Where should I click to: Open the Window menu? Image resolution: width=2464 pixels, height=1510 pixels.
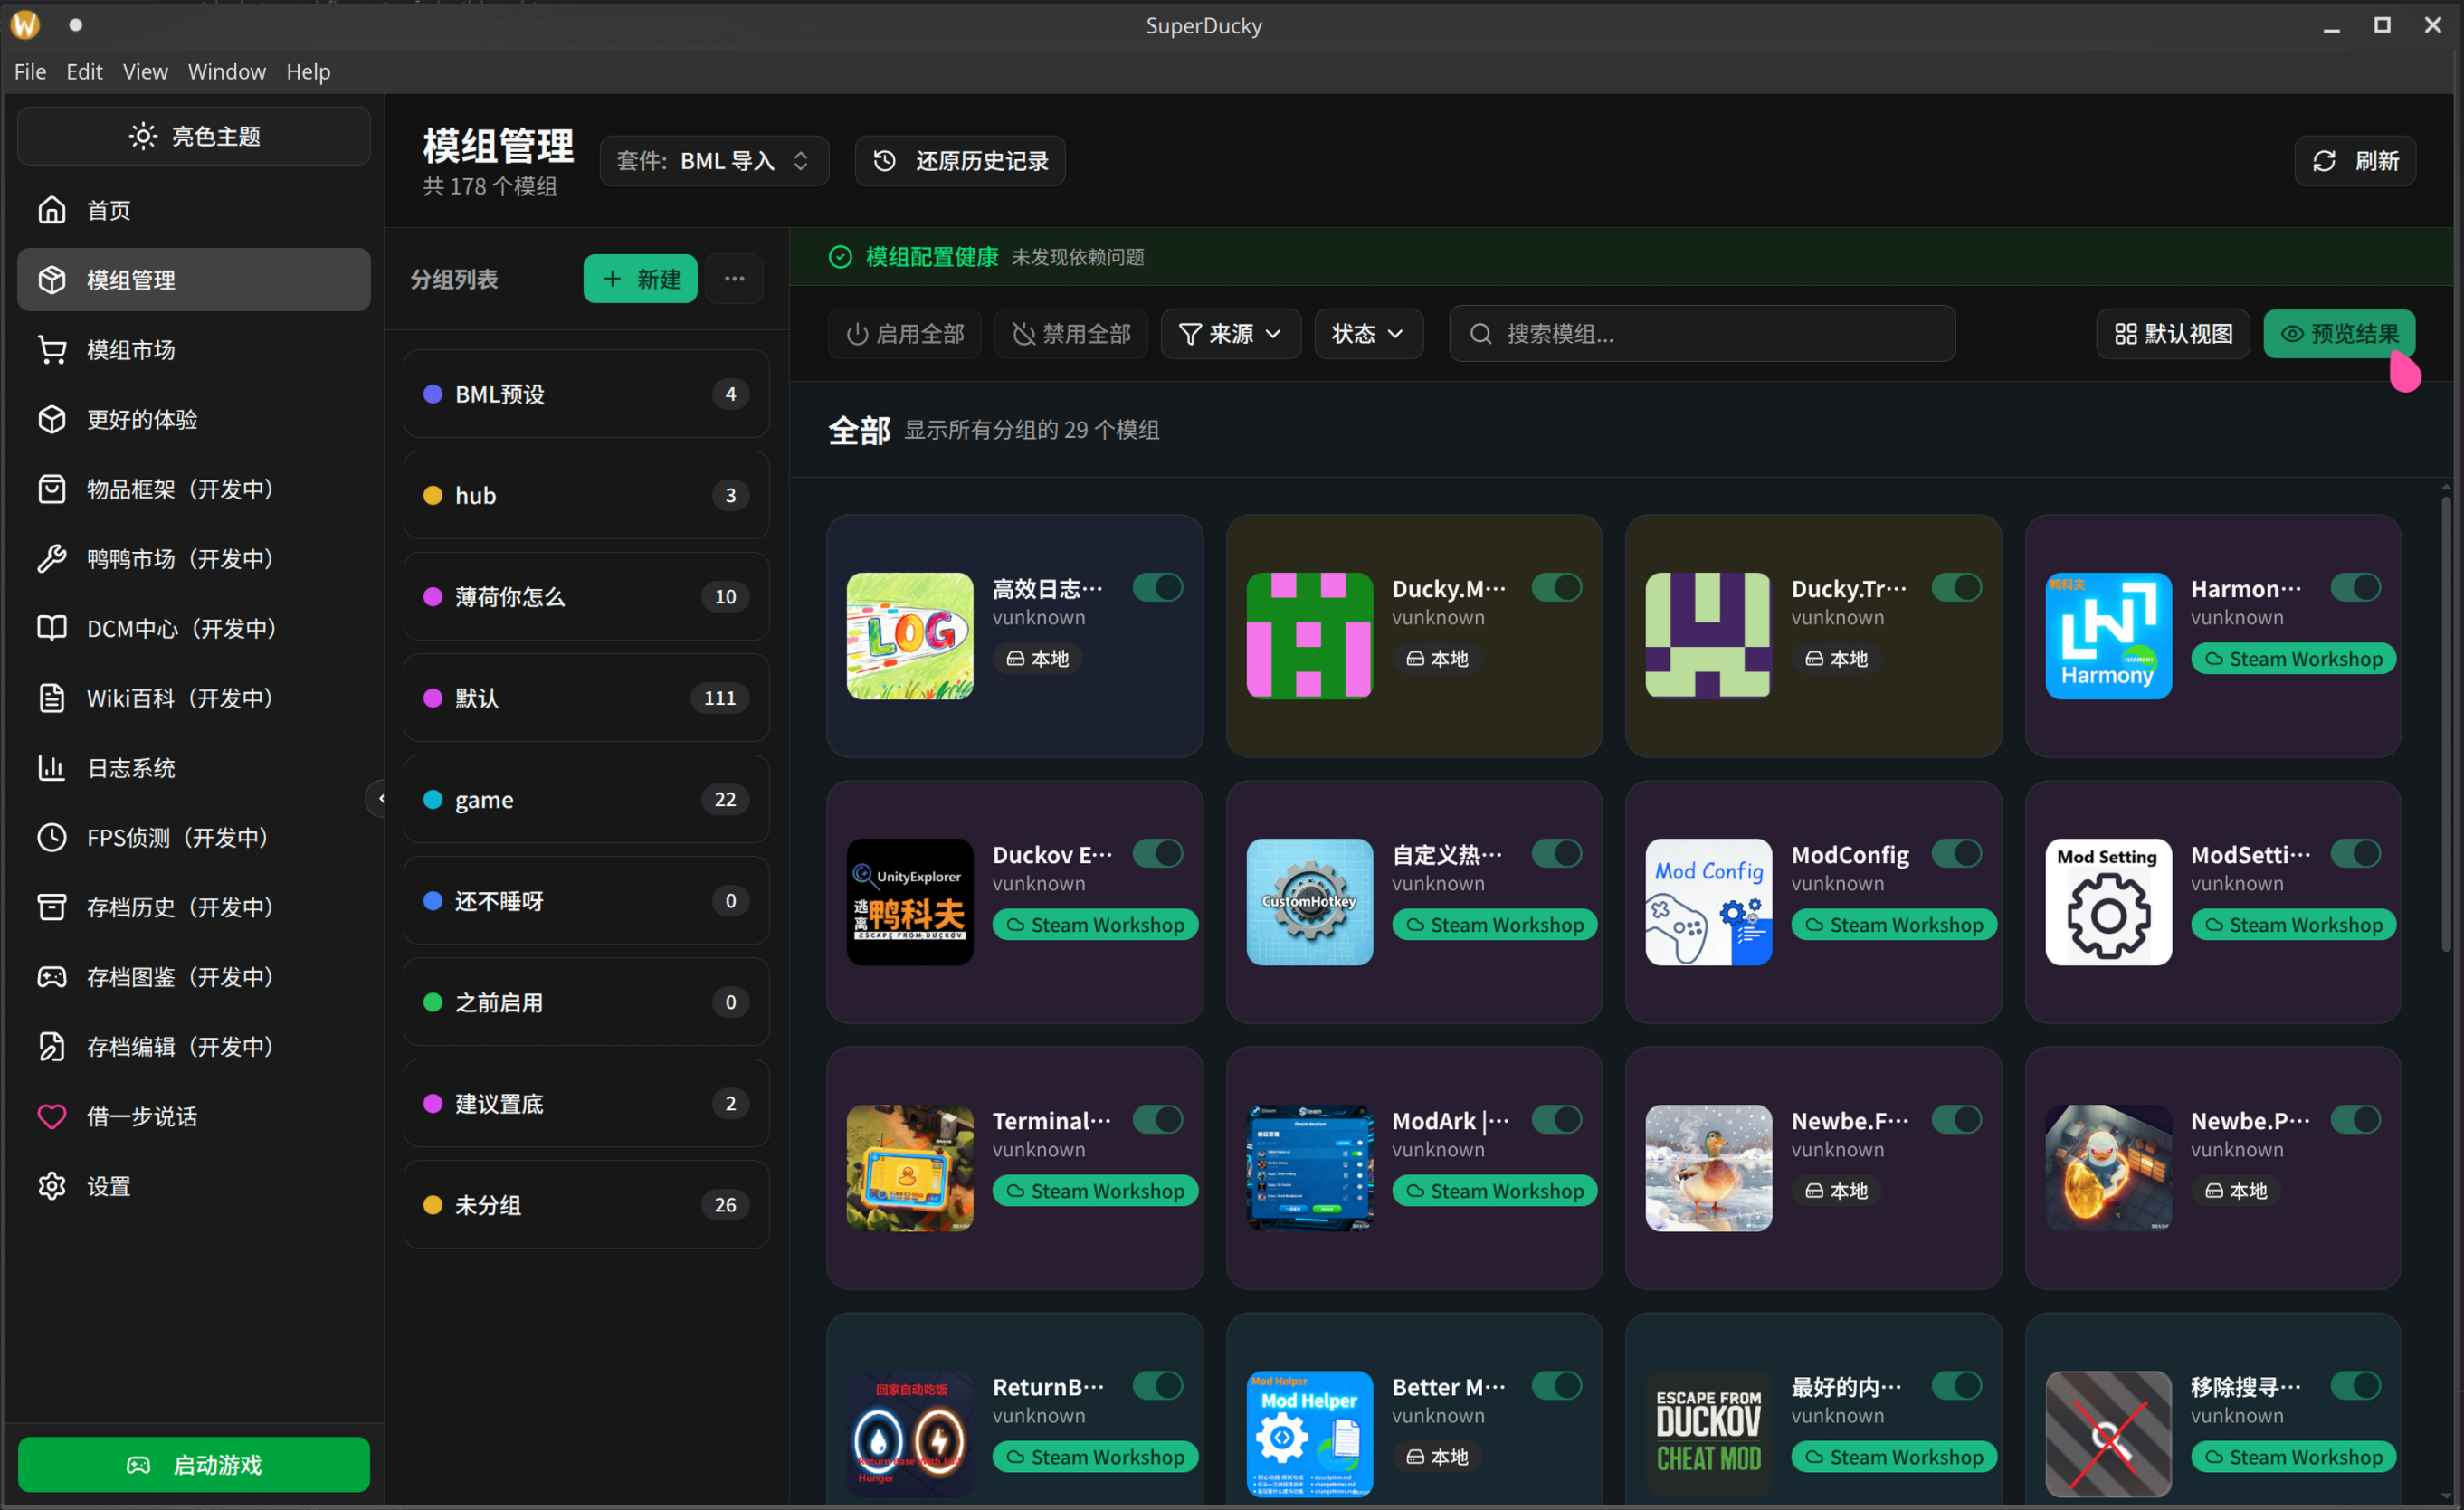[x=227, y=71]
